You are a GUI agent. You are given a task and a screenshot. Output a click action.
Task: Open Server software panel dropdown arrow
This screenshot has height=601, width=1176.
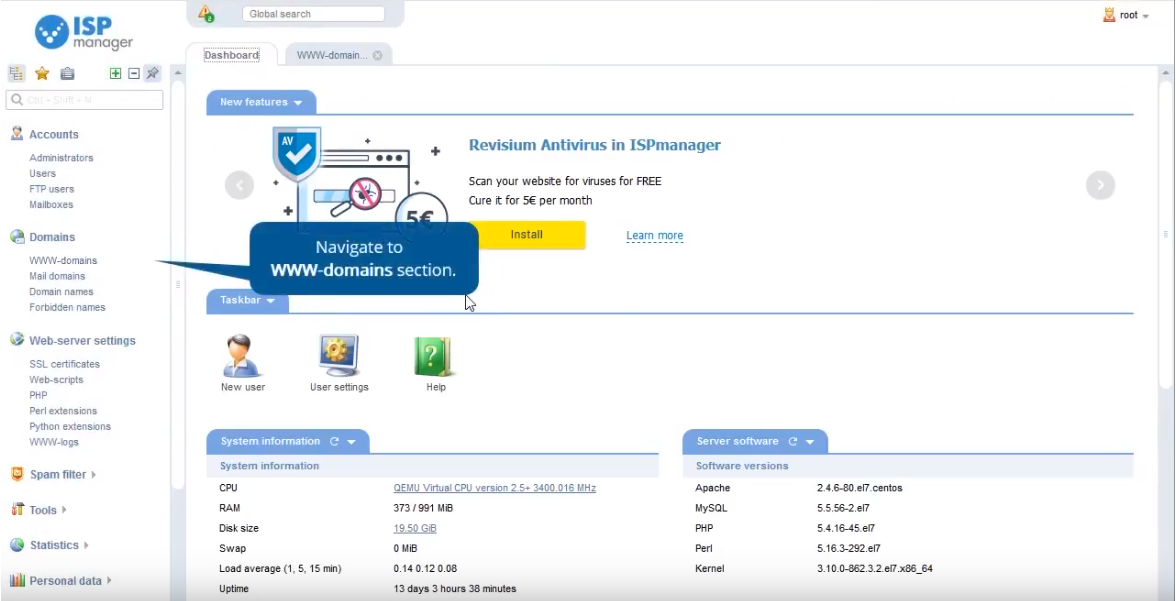810,442
